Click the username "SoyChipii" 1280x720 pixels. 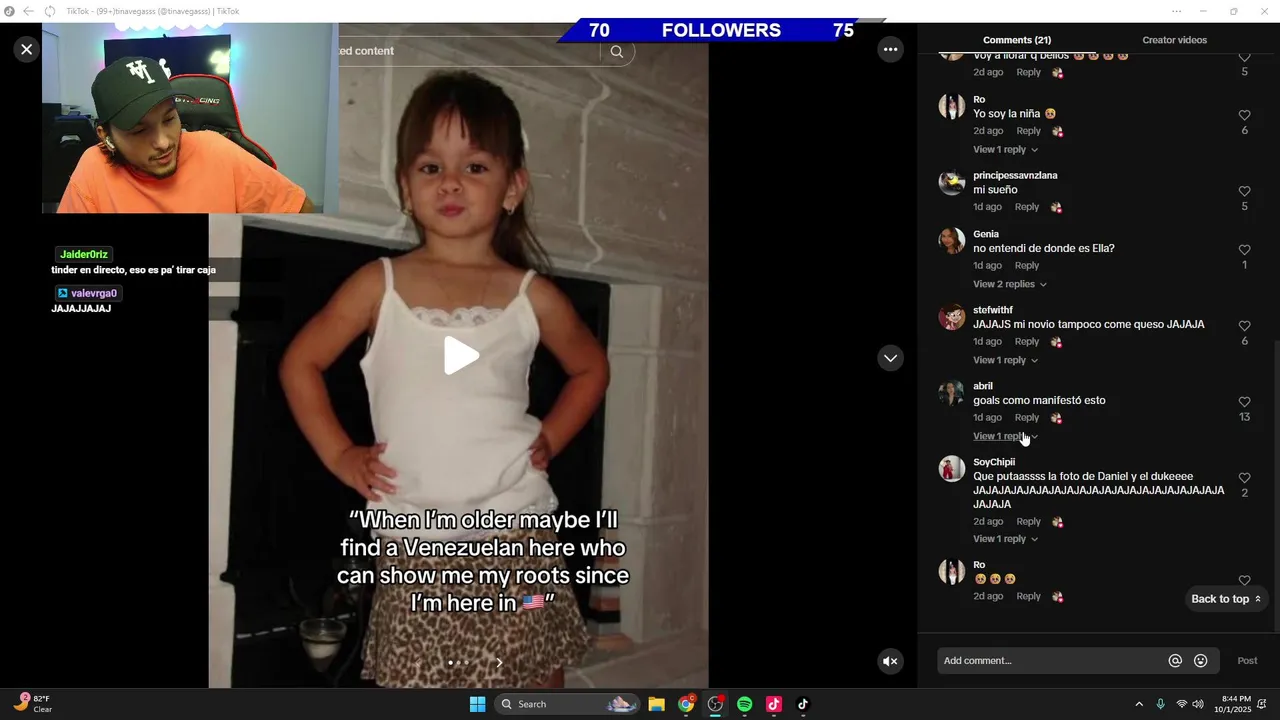click(x=994, y=462)
